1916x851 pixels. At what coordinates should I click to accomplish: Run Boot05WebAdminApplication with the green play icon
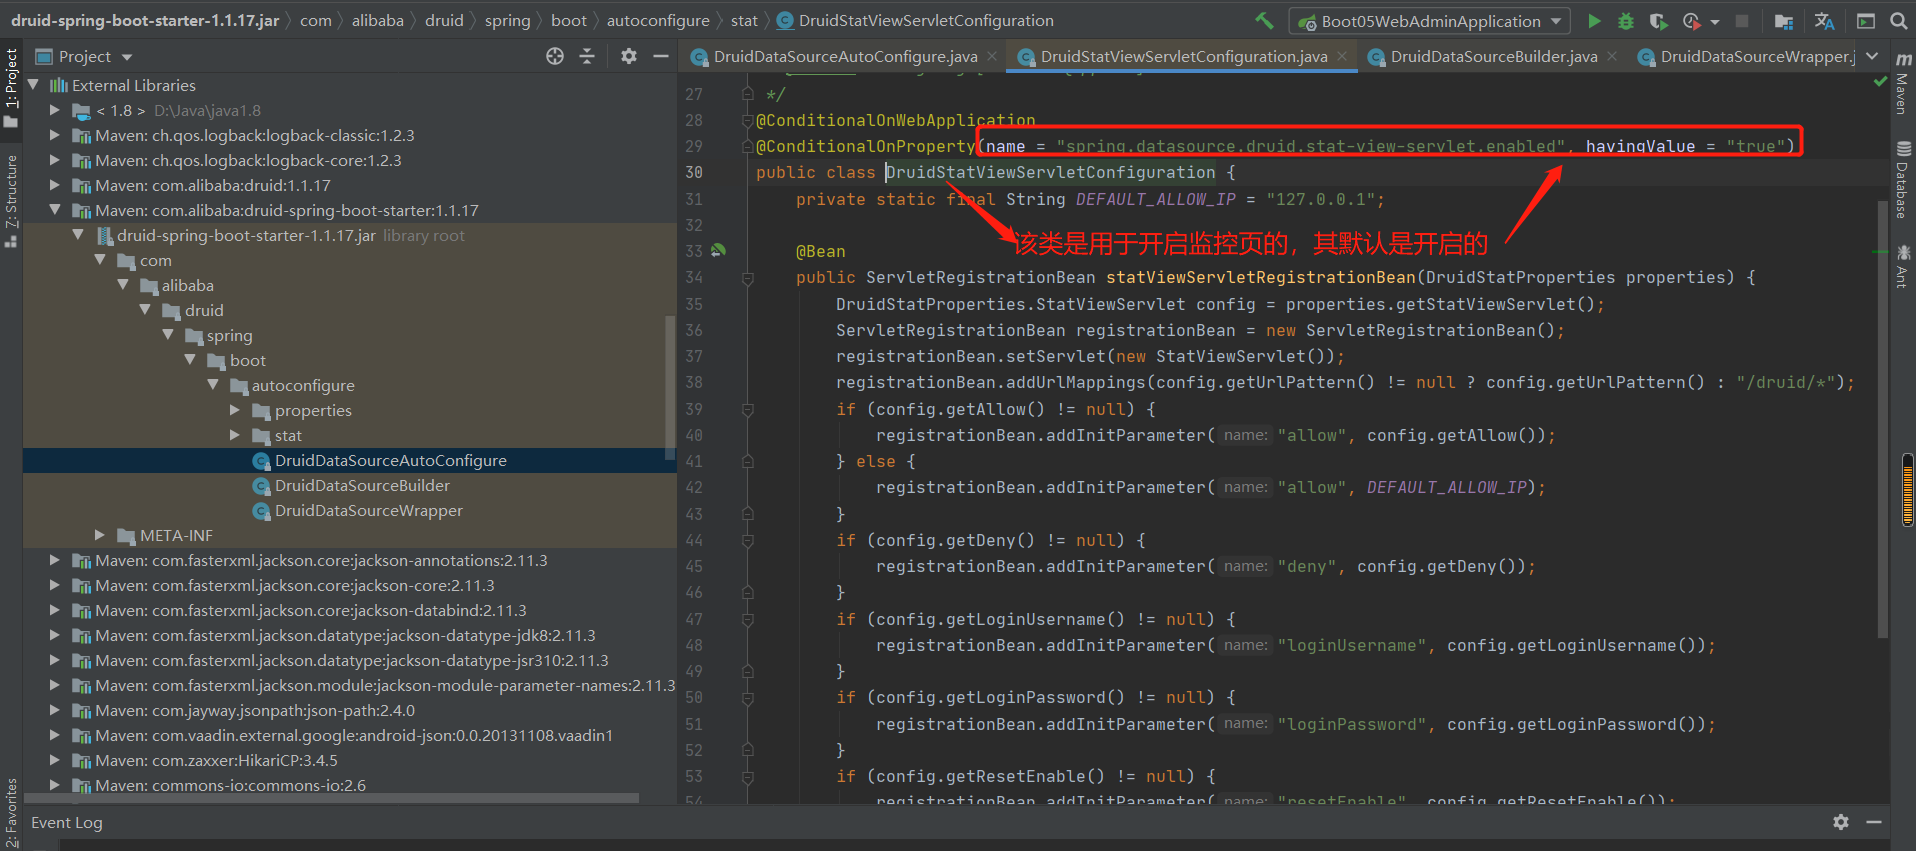pyautogui.click(x=1594, y=21)
